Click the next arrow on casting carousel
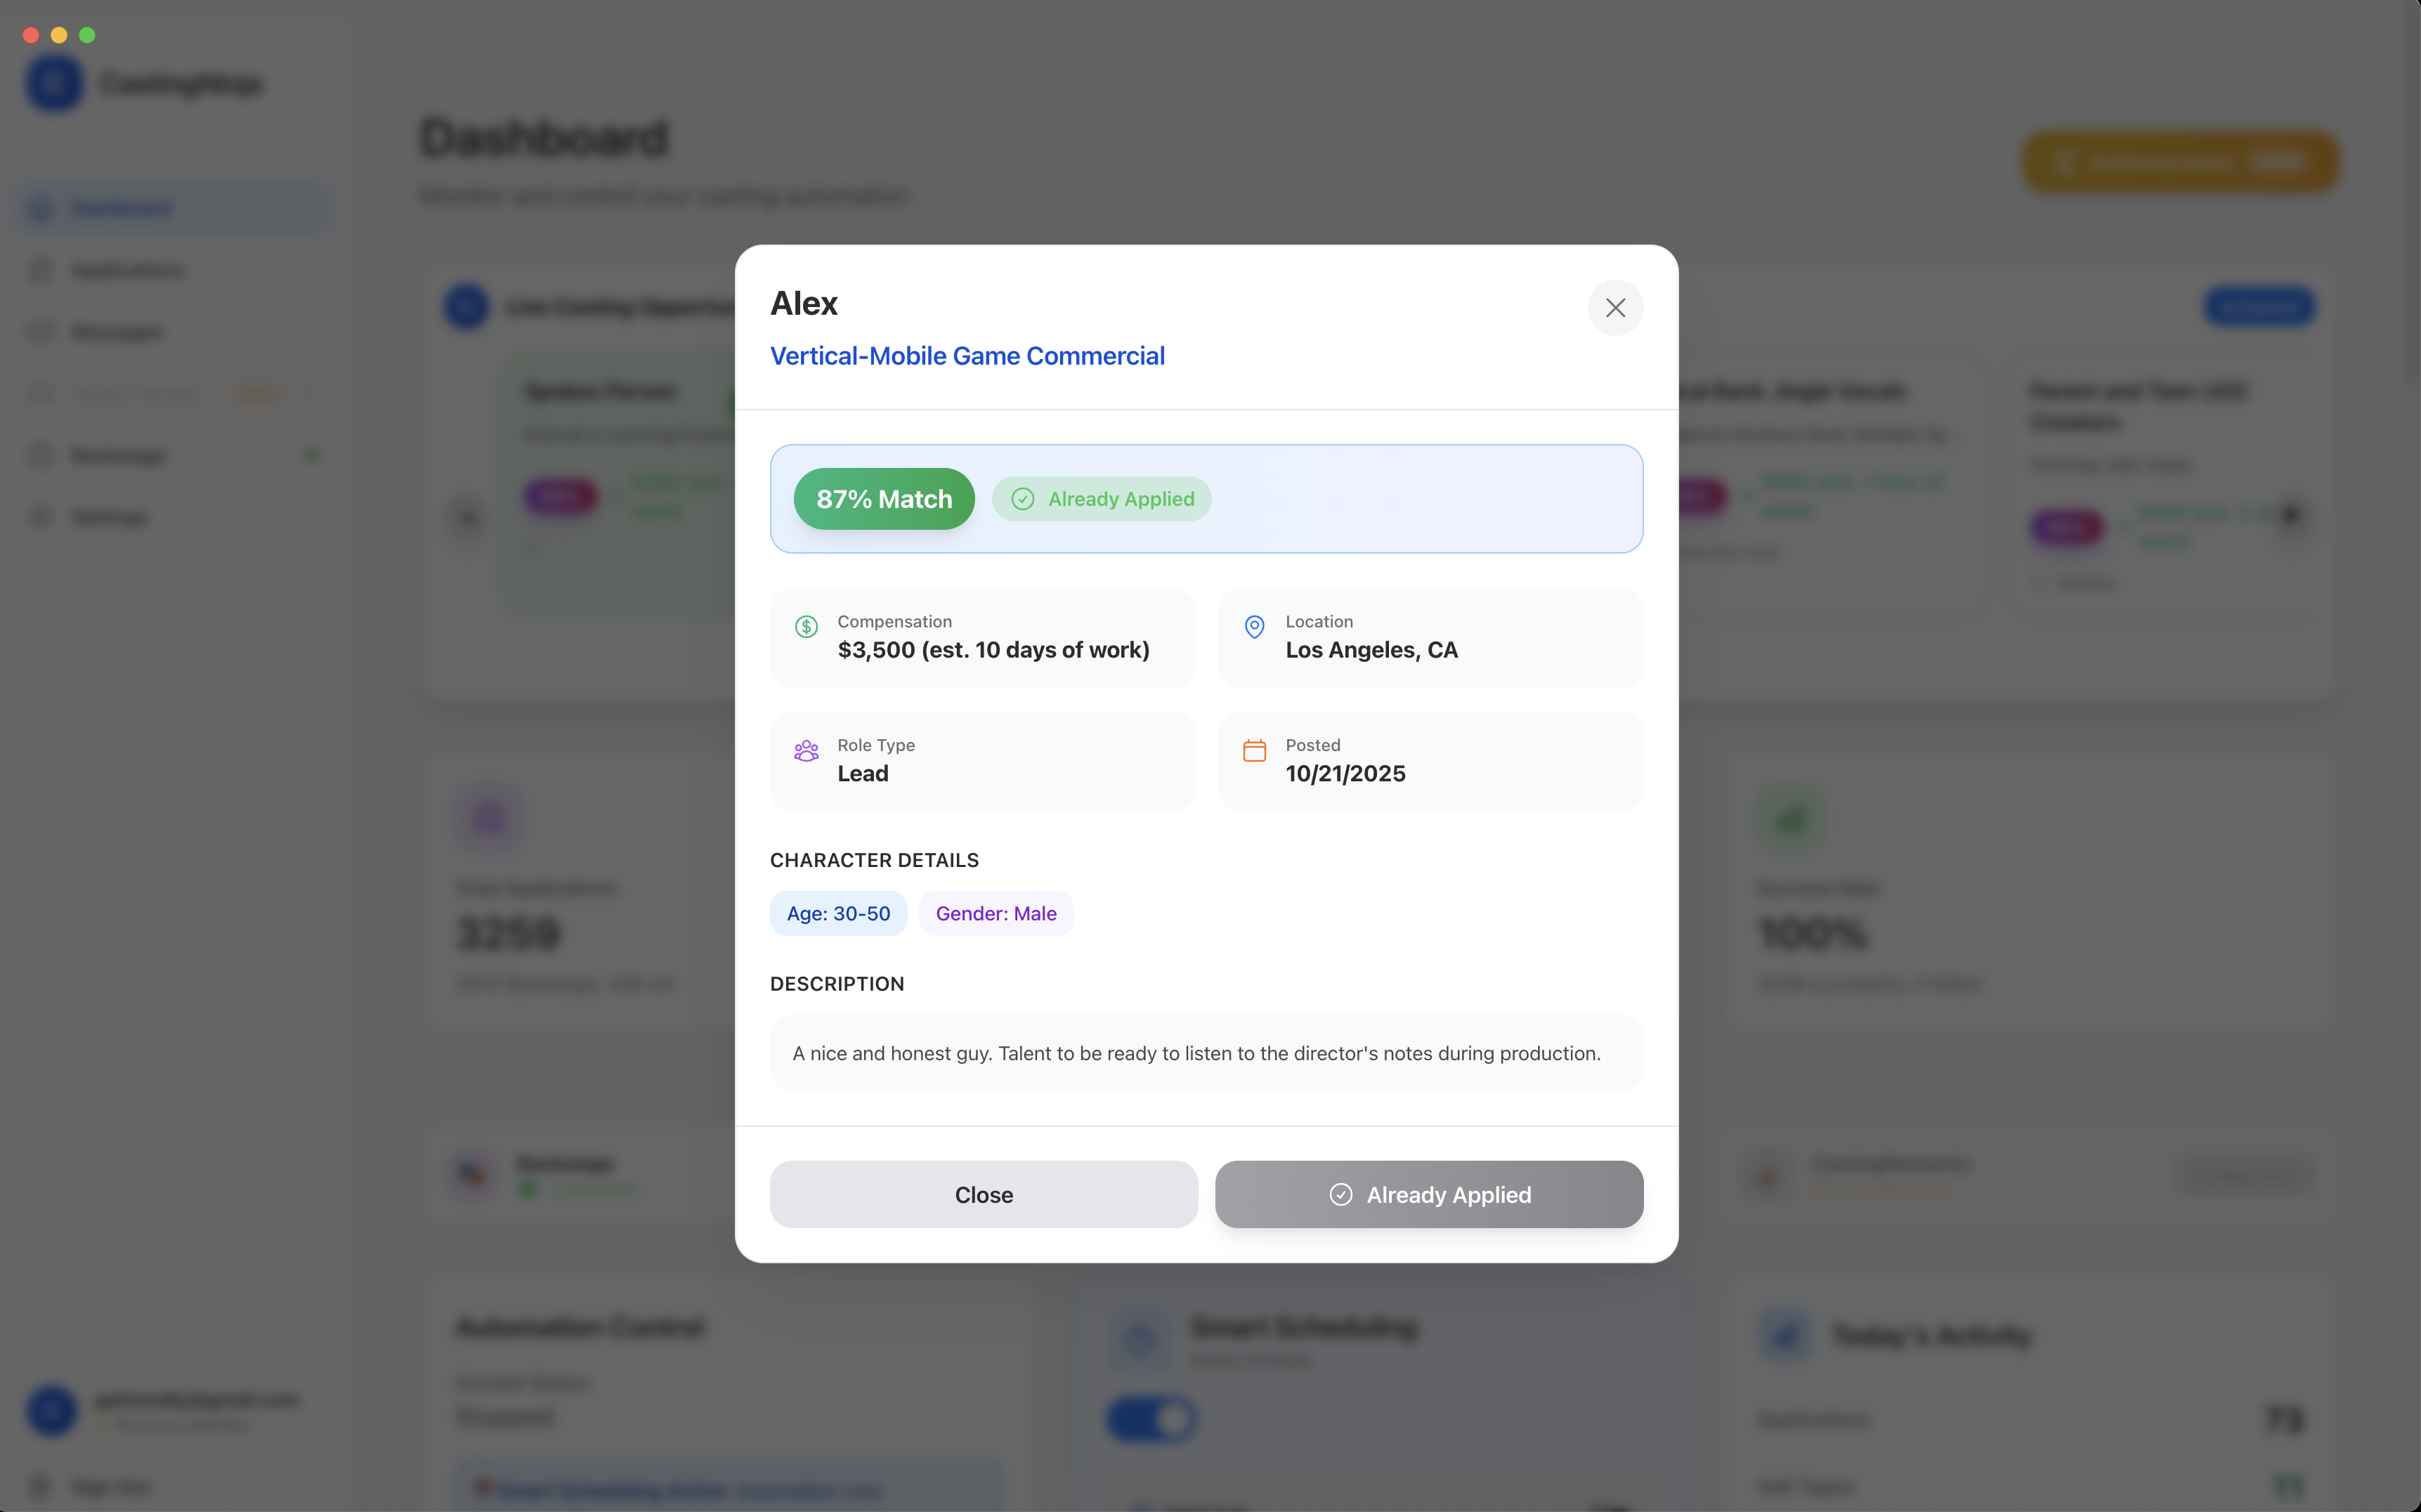 click(2290, 516)
